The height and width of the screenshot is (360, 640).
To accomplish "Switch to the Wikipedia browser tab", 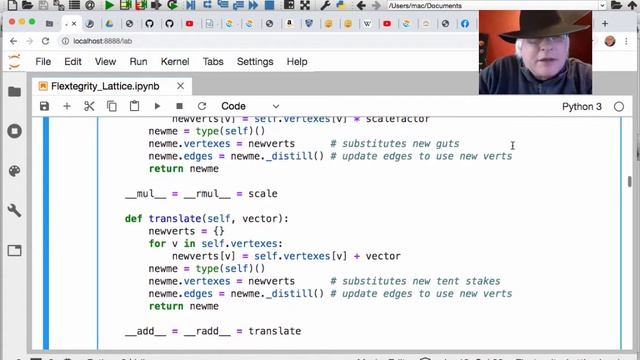I will tap(367, 24).
